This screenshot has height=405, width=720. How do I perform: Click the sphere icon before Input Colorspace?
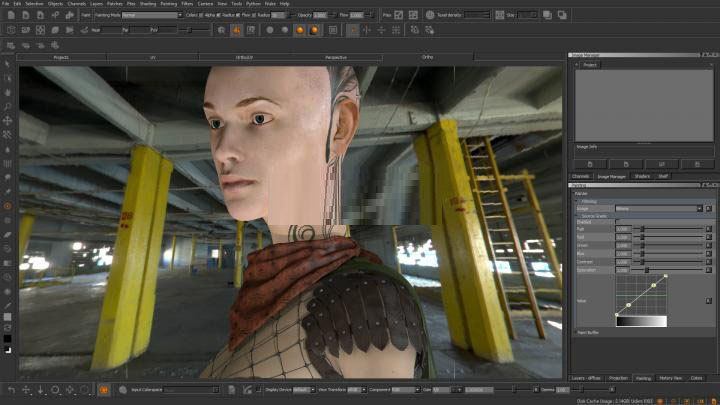(123, 390)
